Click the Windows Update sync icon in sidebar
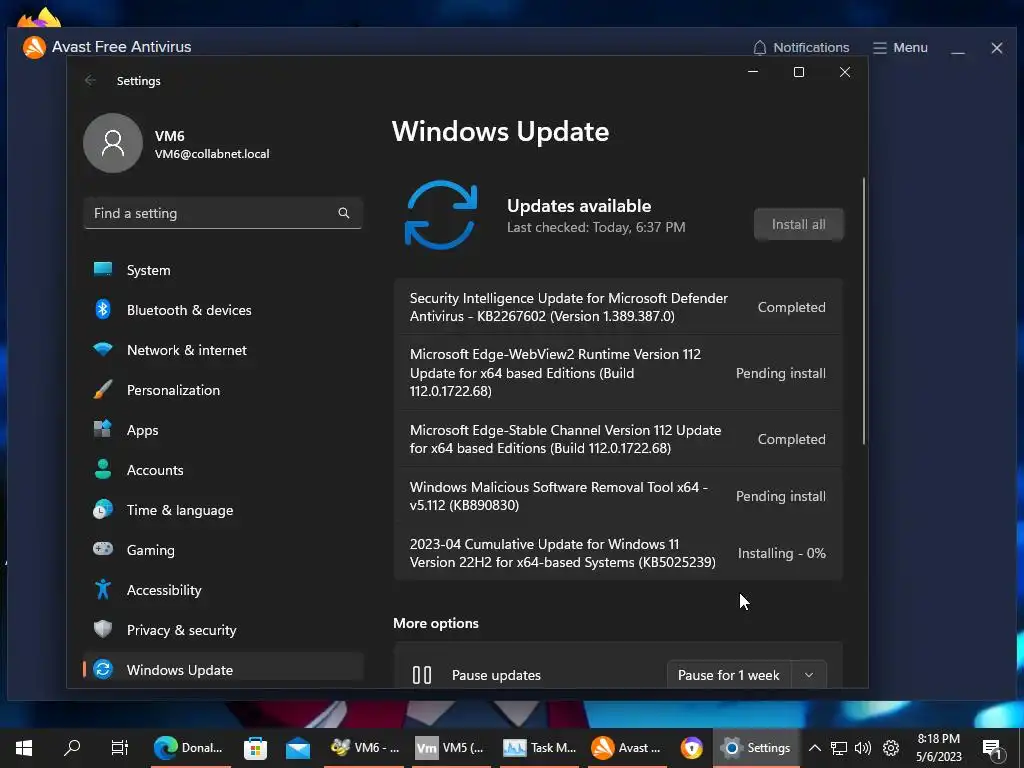 pos(103,669)
